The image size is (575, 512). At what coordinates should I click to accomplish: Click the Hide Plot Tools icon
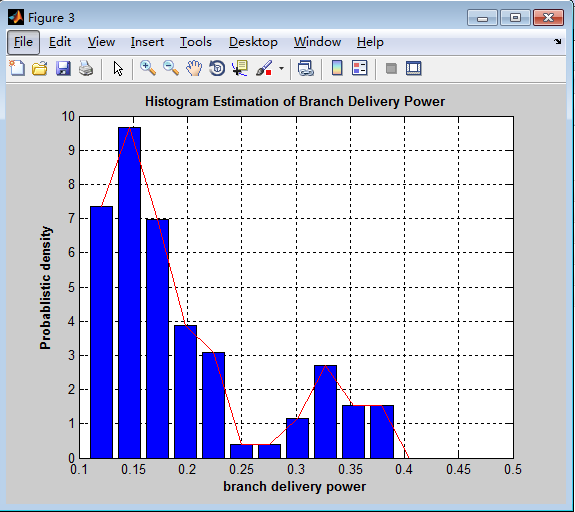coord(391,68)
